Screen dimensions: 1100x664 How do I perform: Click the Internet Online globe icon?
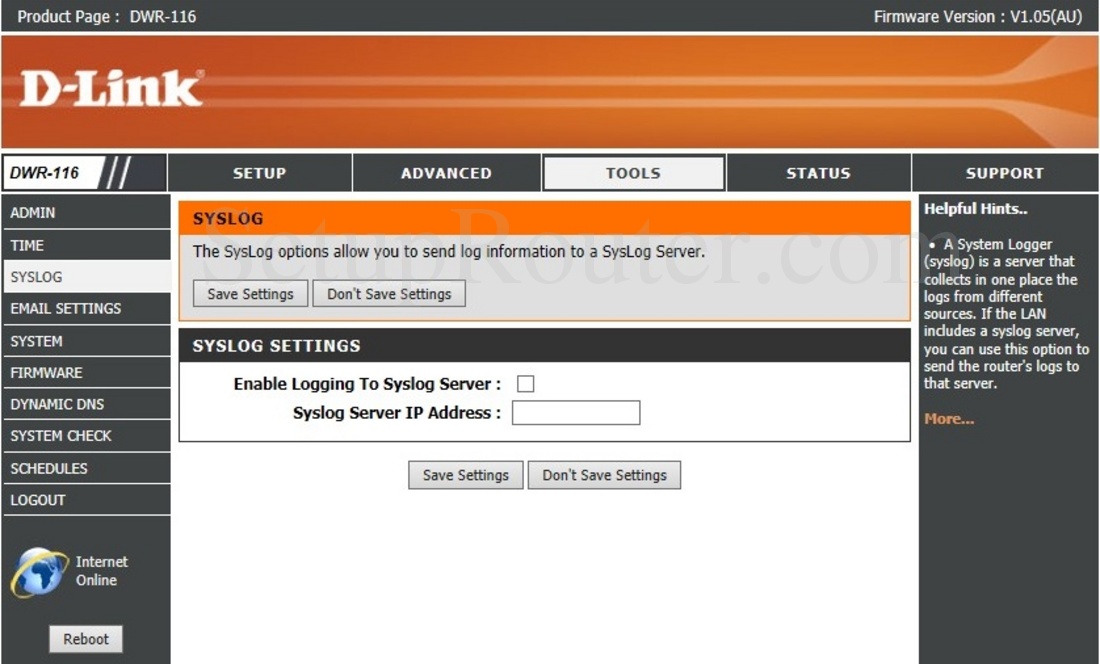(39, 572)
